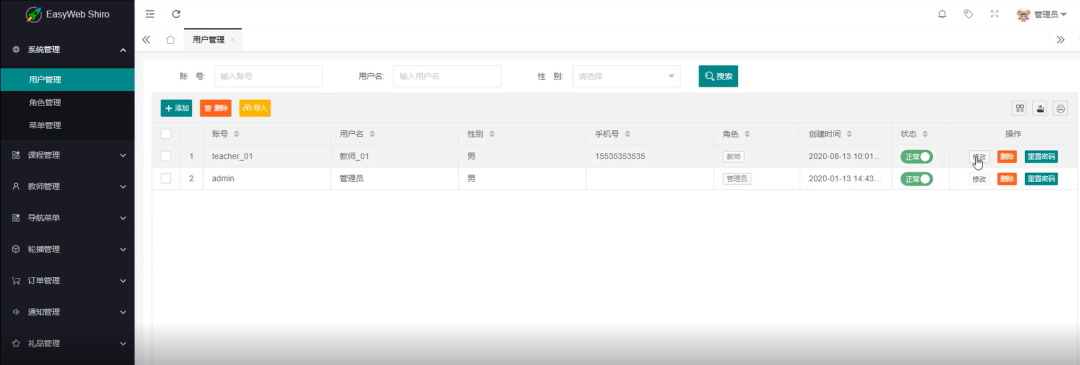
Task: Focus the 用户名 input field
Action: (447, 76)
